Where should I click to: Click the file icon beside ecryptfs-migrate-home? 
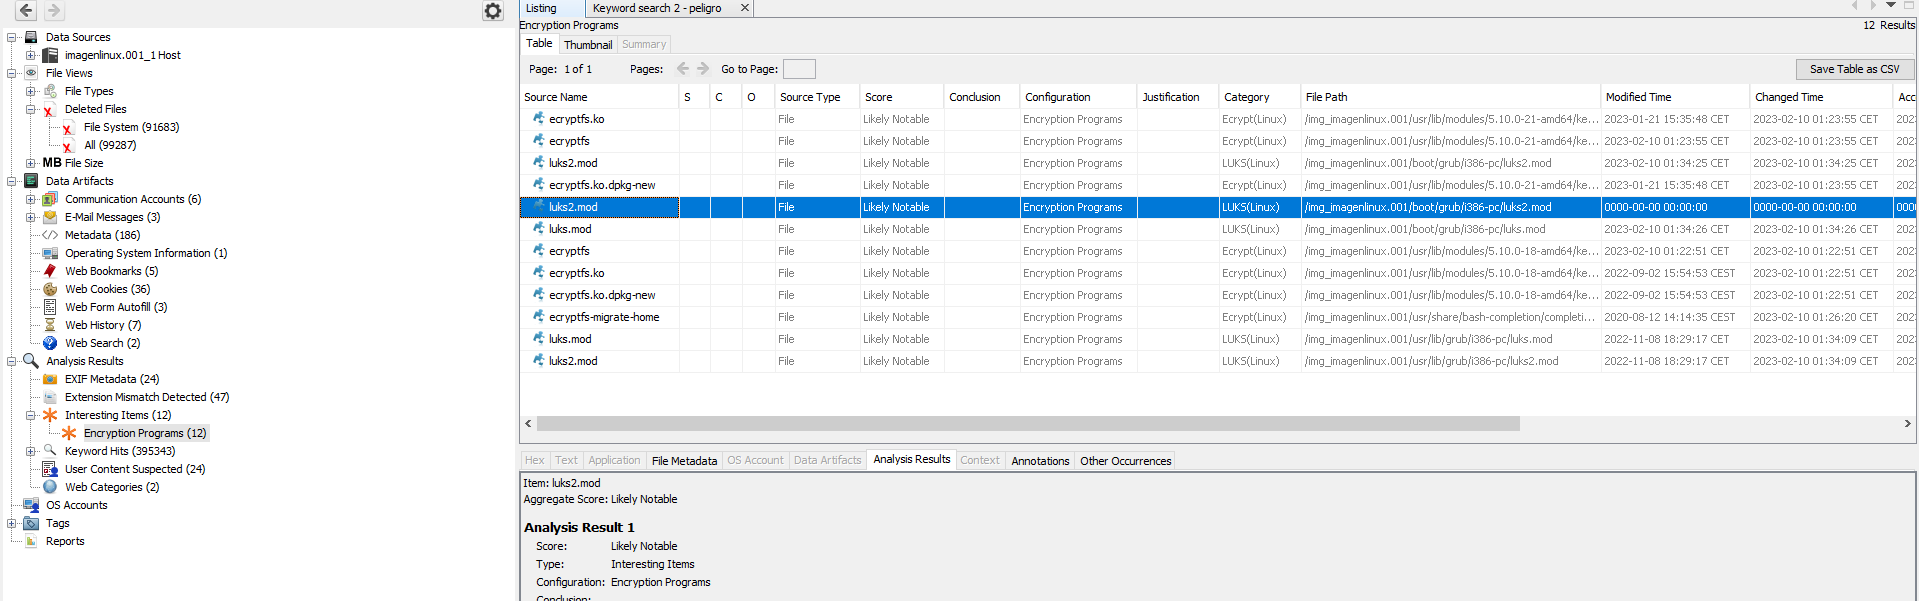pos(539,317)
